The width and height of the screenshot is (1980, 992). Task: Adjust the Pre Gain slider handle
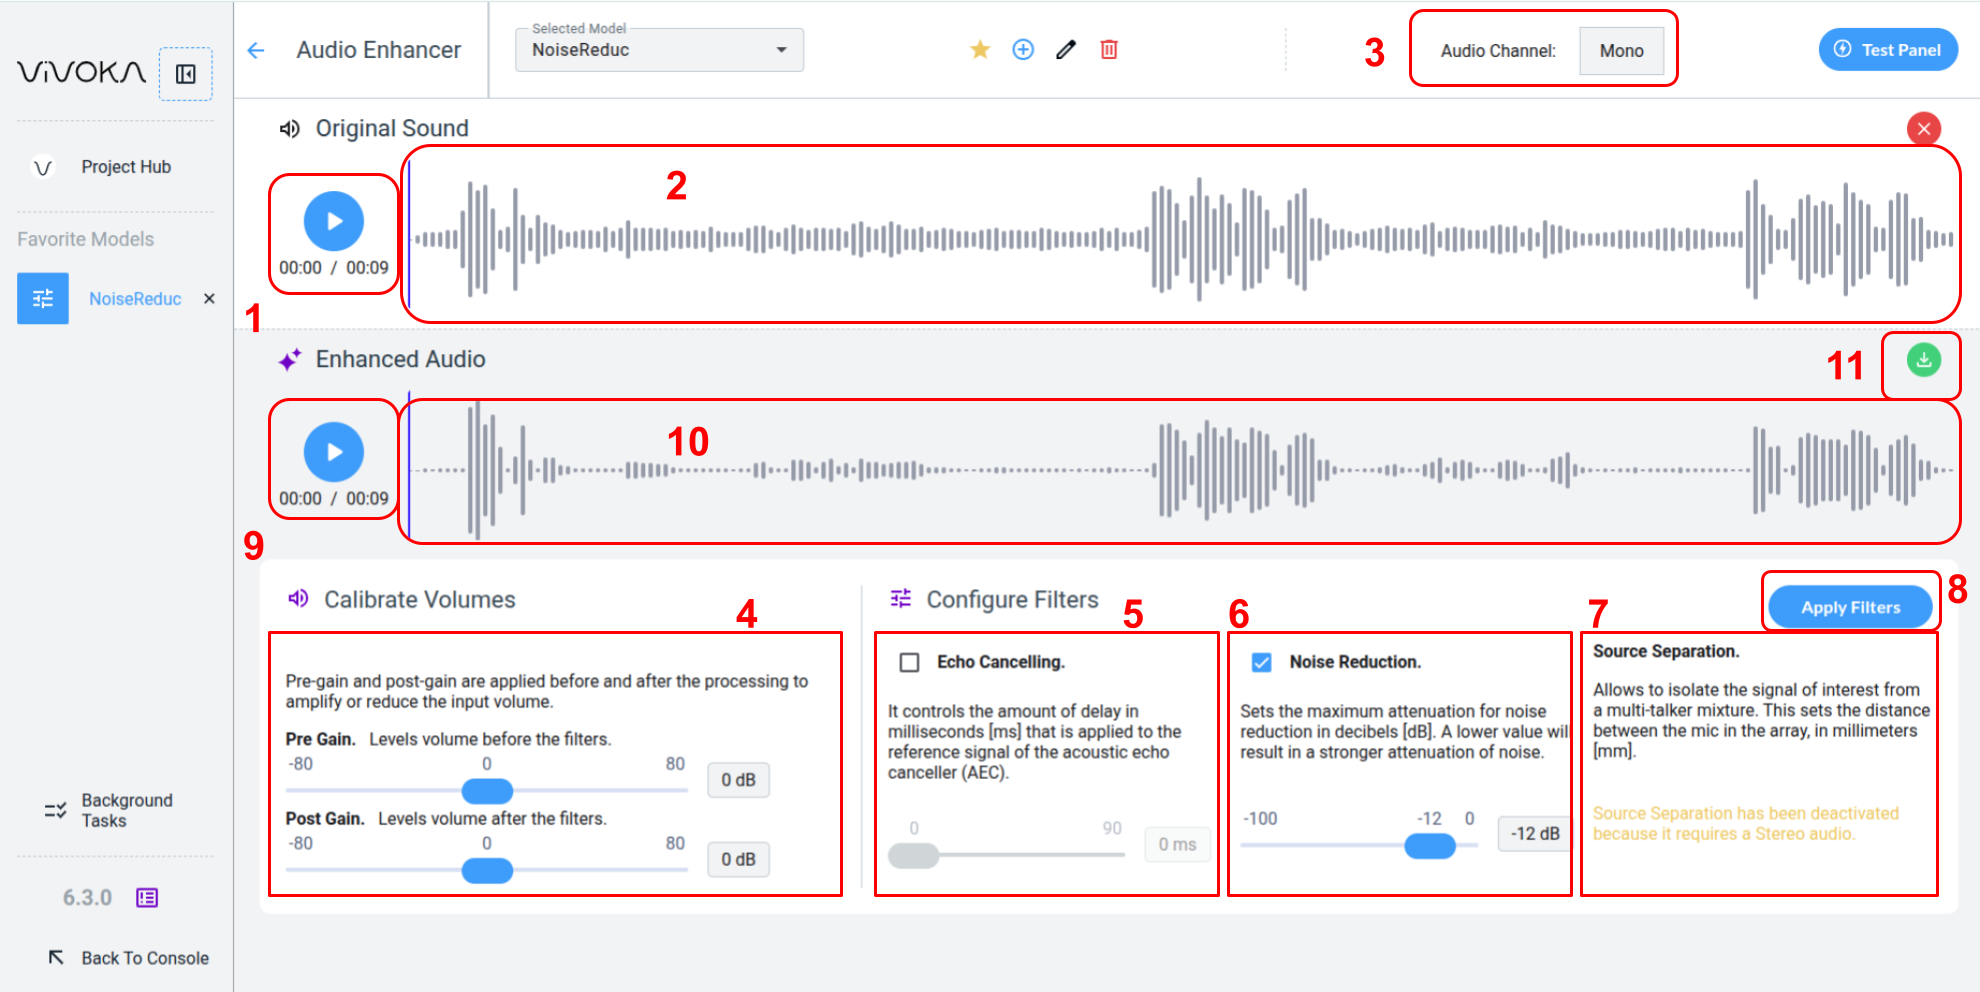(487, 791)
